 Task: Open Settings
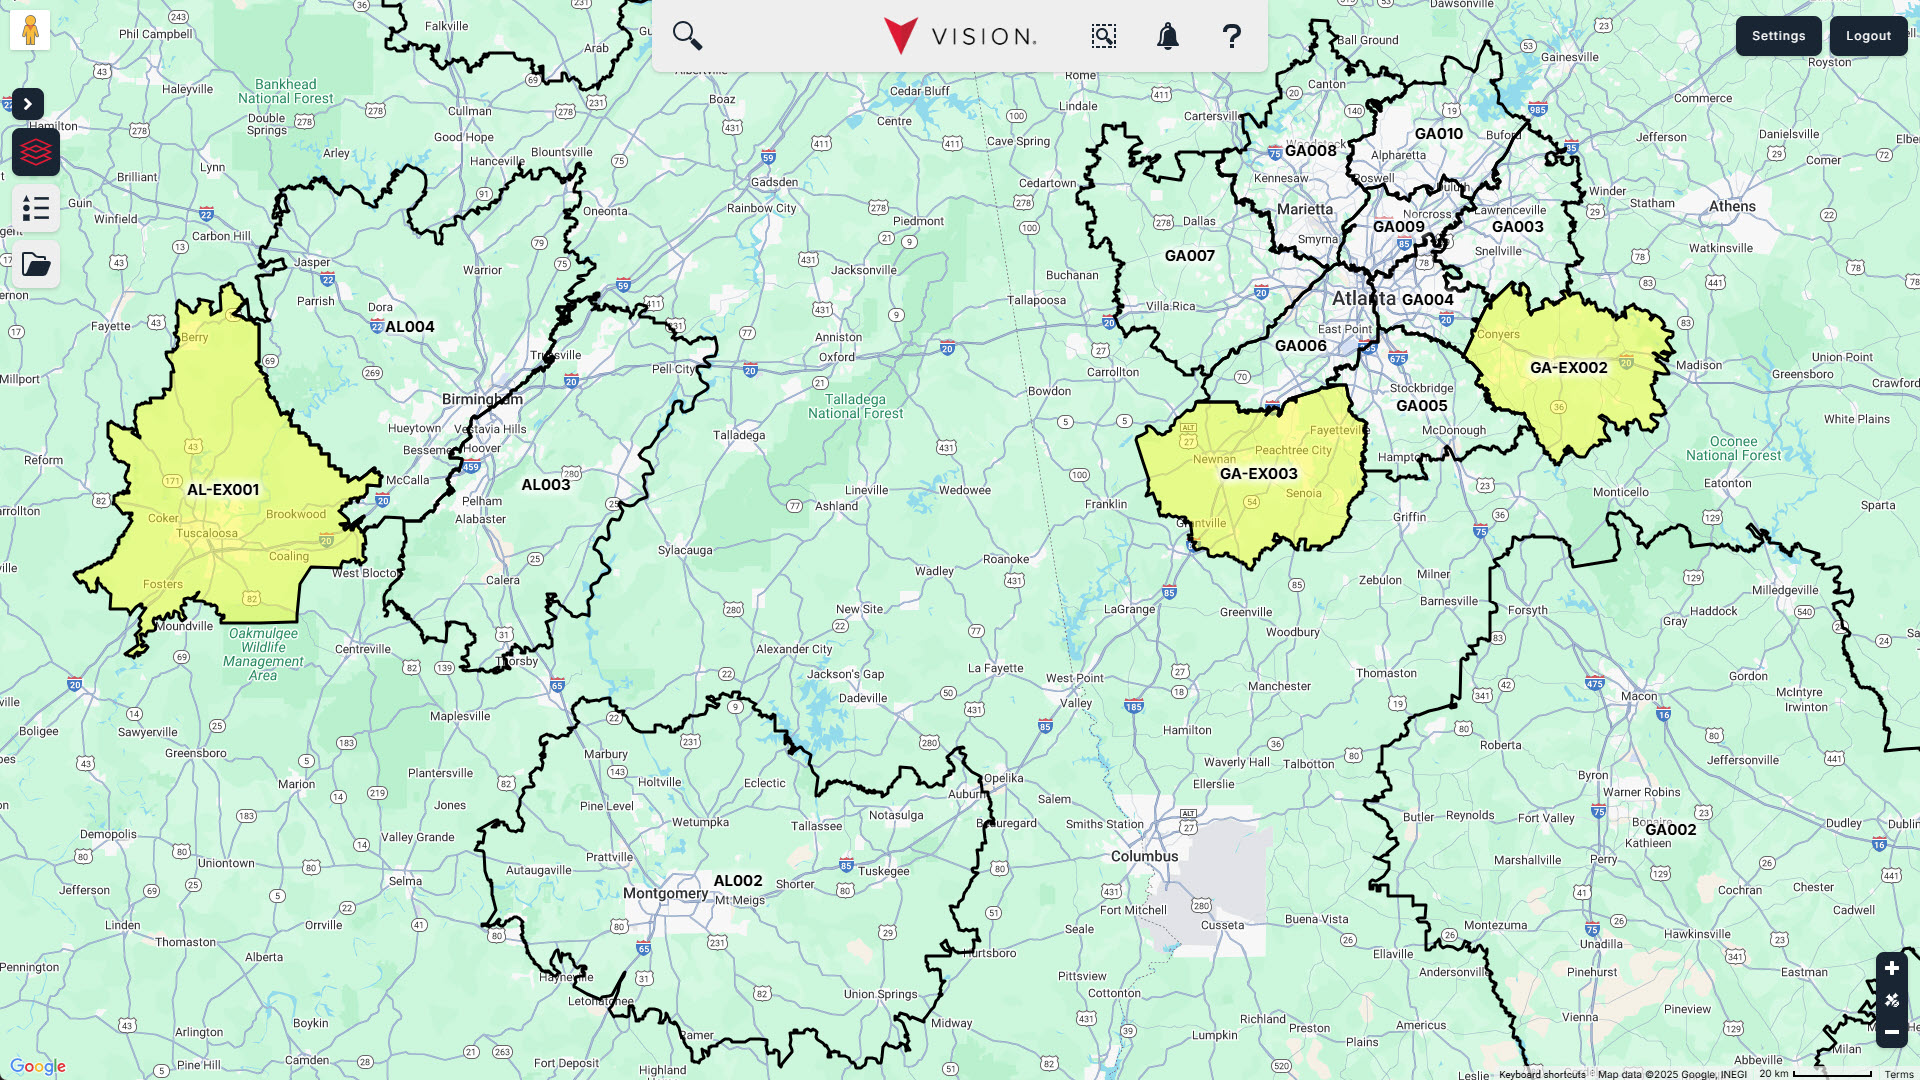click(1778, 36)
